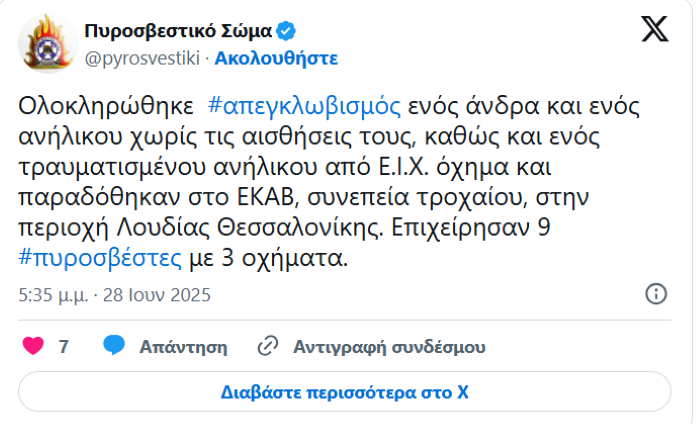Click the chain link copy icon
This screenshot has height=424, width=700.
(x=267, y=347)
